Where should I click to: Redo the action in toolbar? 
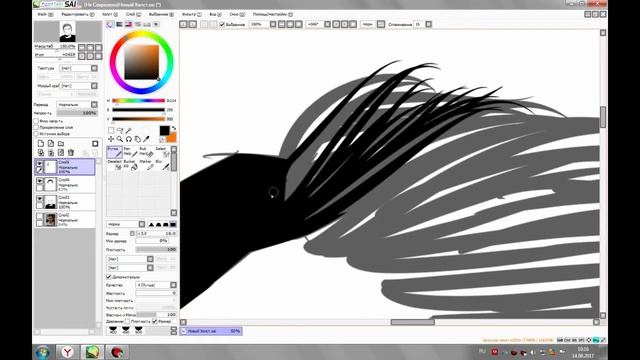click(193, 24)
